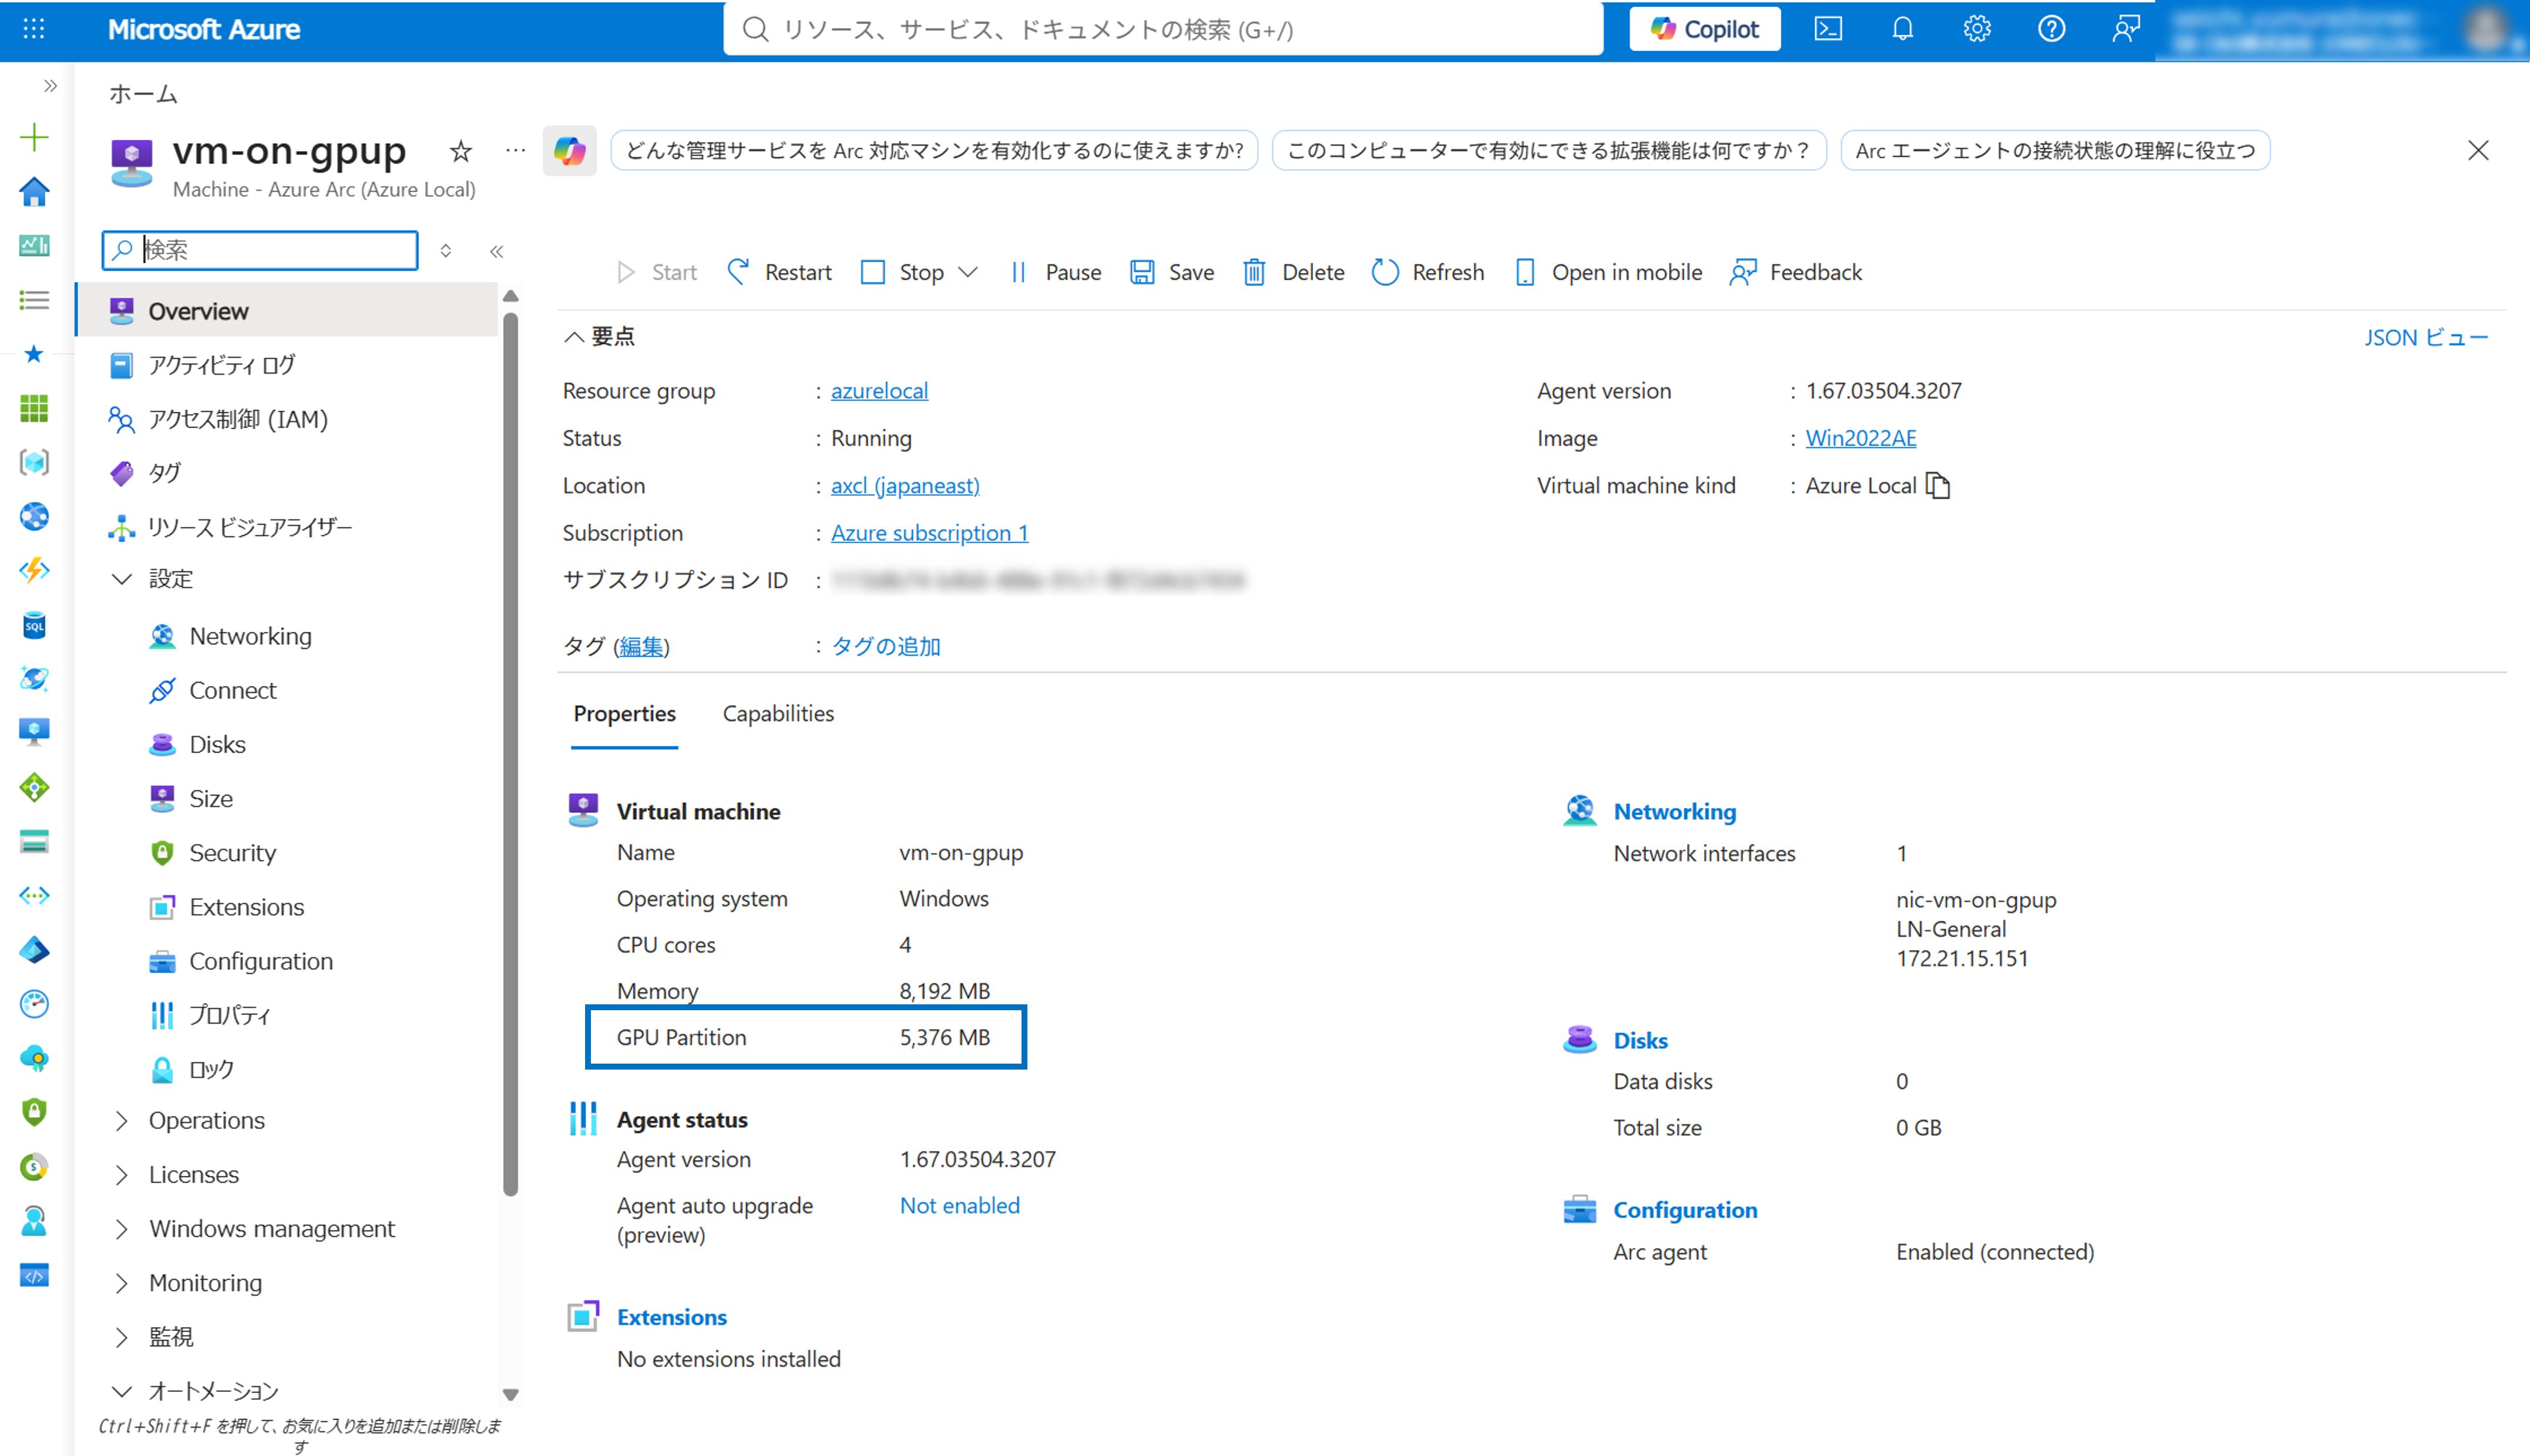2530x1456 pixels.
Task: Click the Stop button
Action: pyautogui.click(x=903, y=272)
